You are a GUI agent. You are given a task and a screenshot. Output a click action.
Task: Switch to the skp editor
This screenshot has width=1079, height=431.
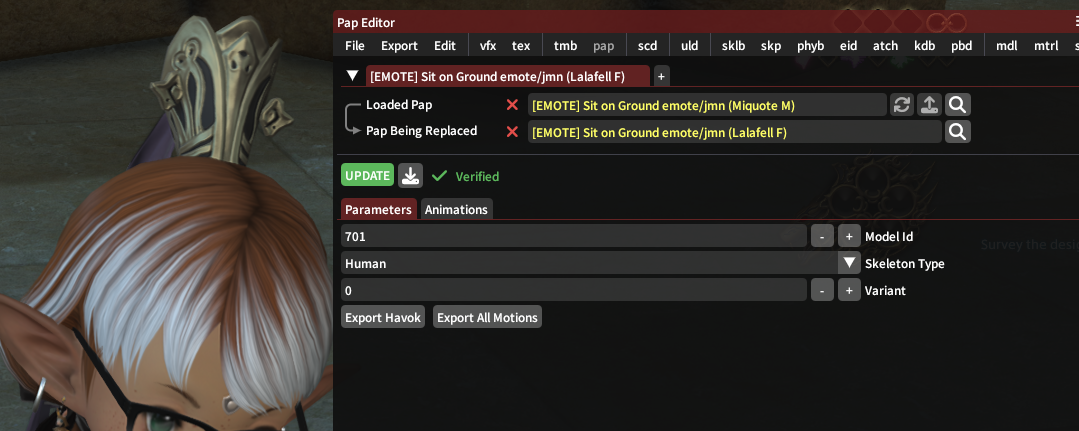tap(771, 46)
